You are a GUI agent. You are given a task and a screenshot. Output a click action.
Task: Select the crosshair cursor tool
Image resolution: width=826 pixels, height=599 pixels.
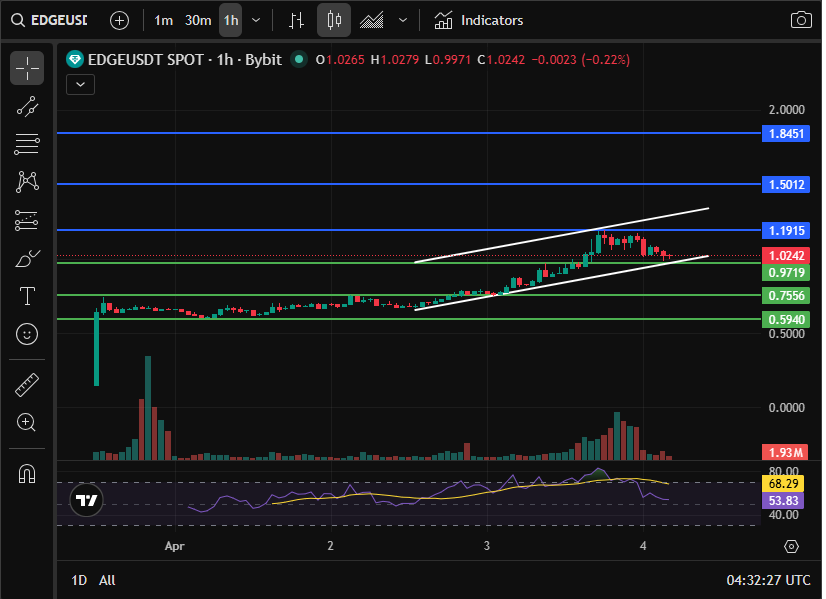click(x=27, y=68)
